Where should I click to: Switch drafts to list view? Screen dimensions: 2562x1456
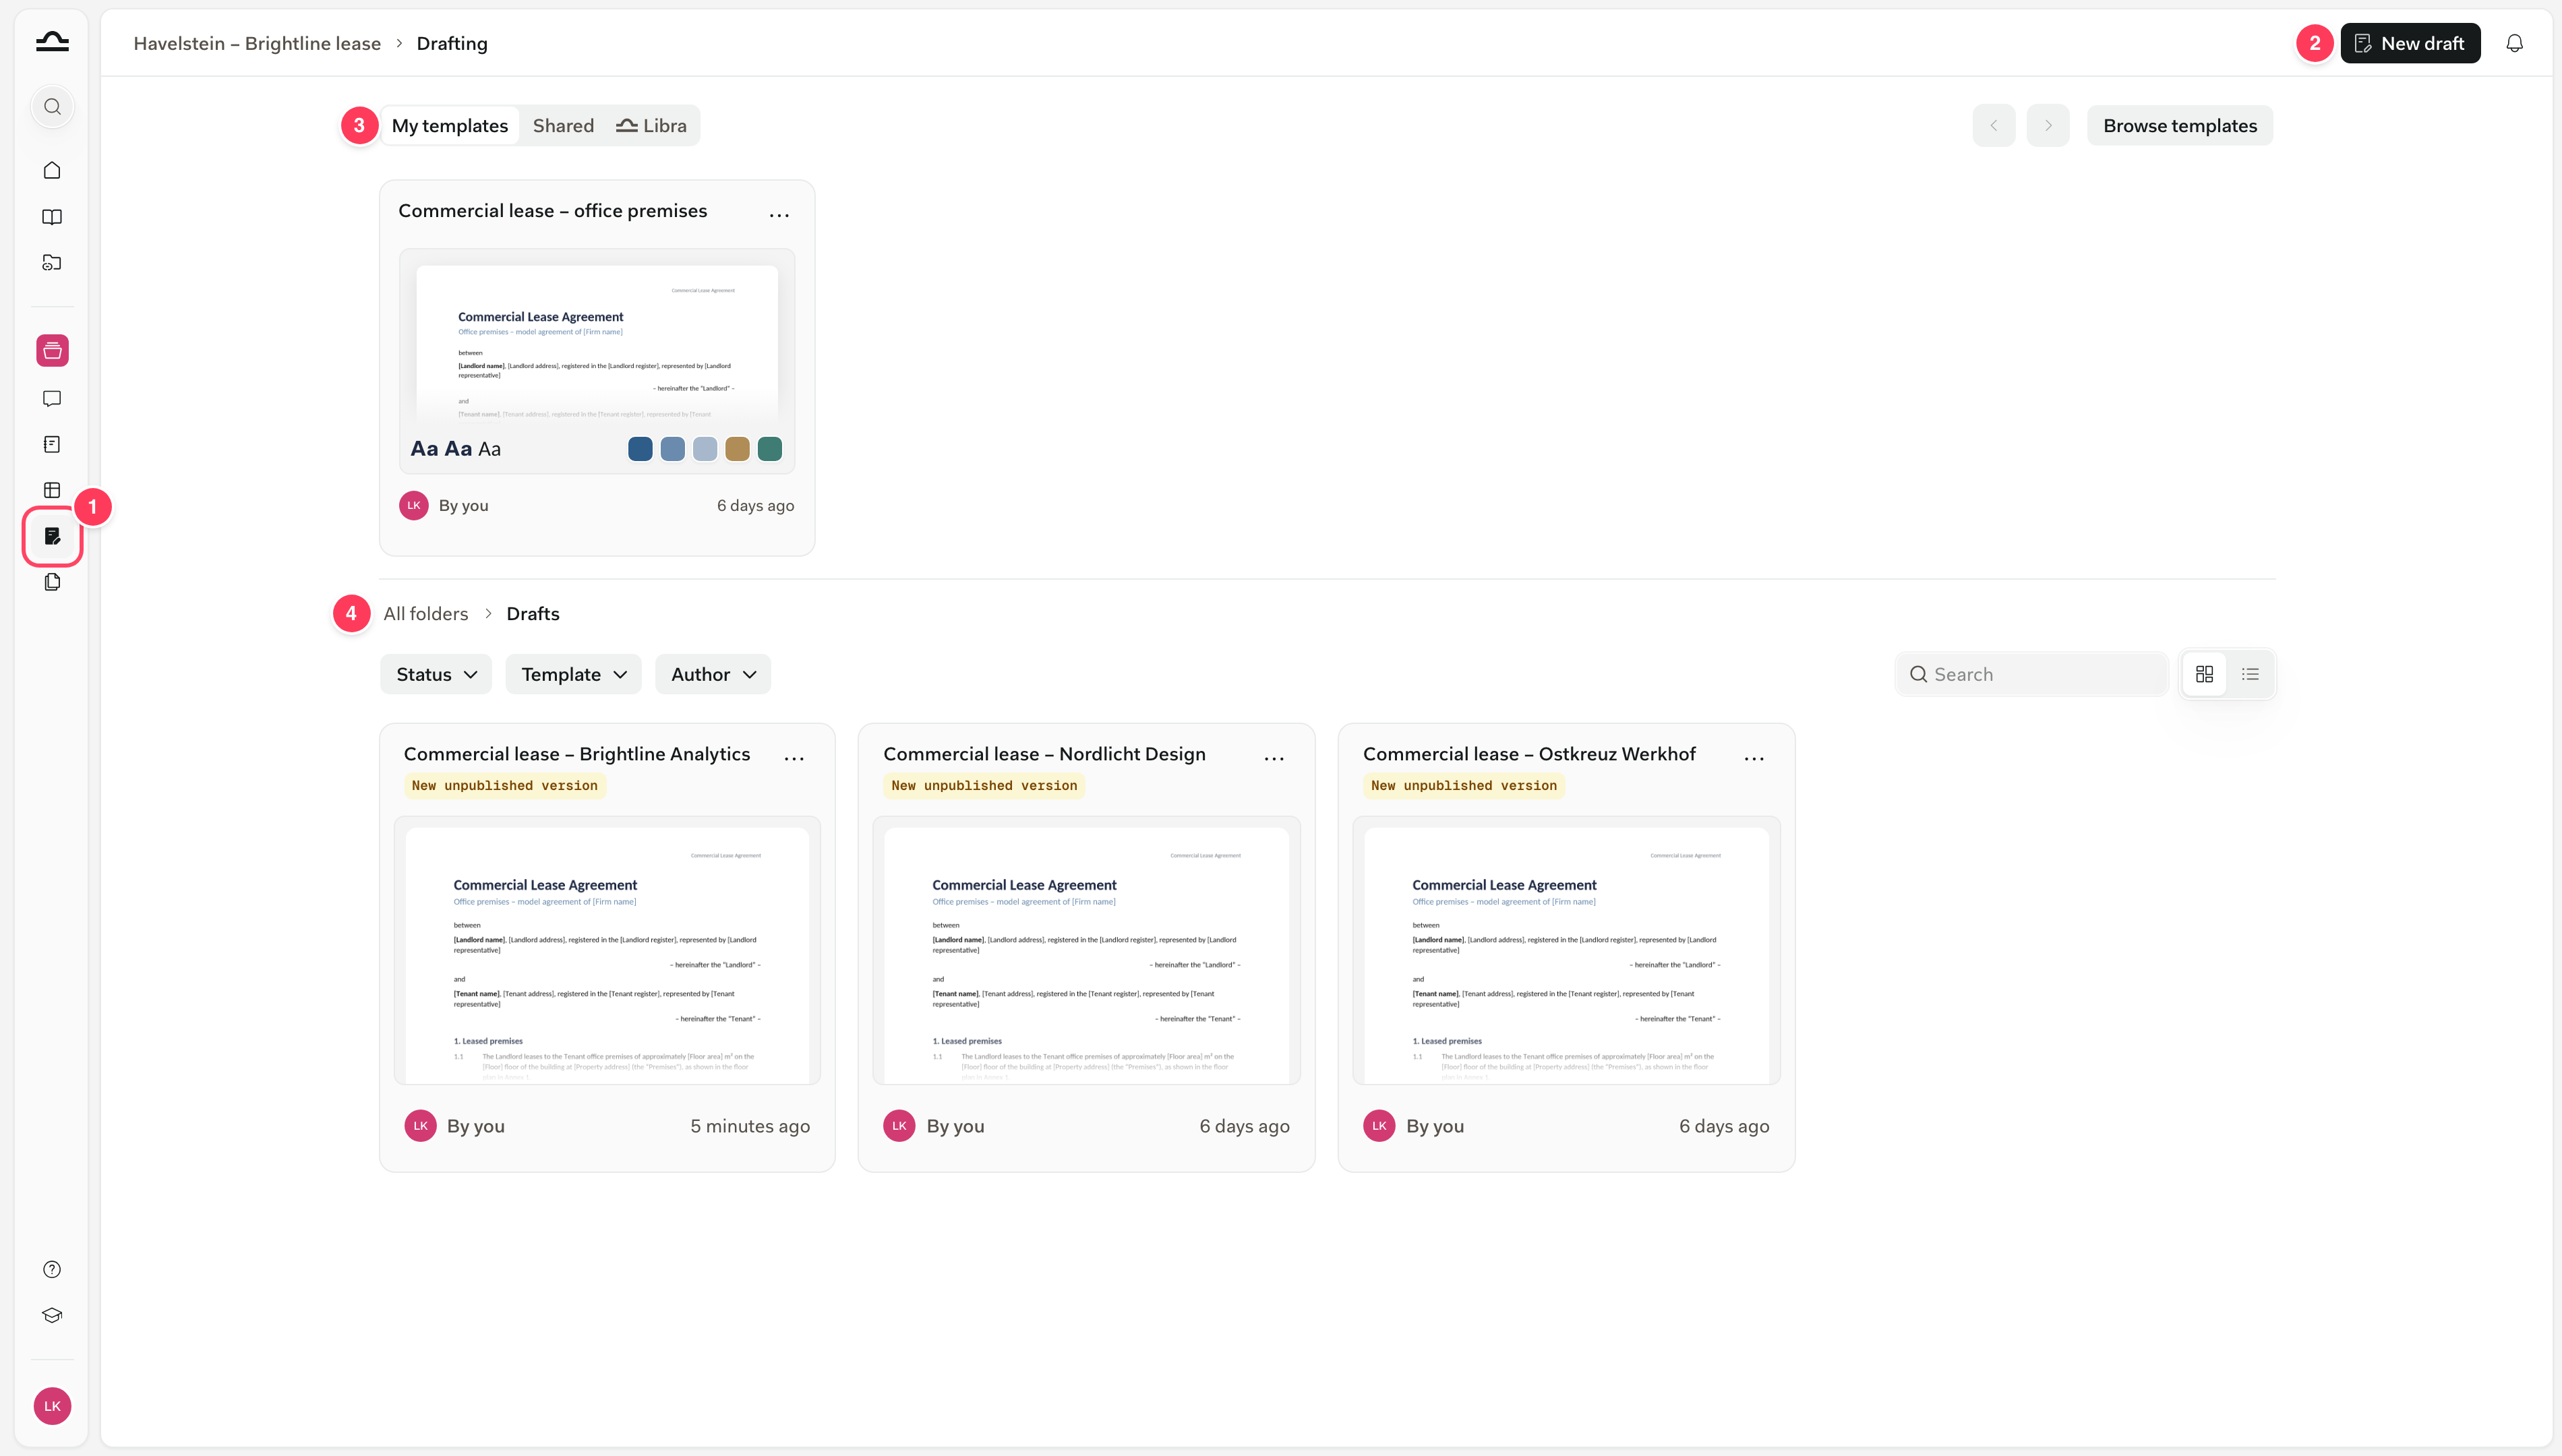pos(2250,675)
